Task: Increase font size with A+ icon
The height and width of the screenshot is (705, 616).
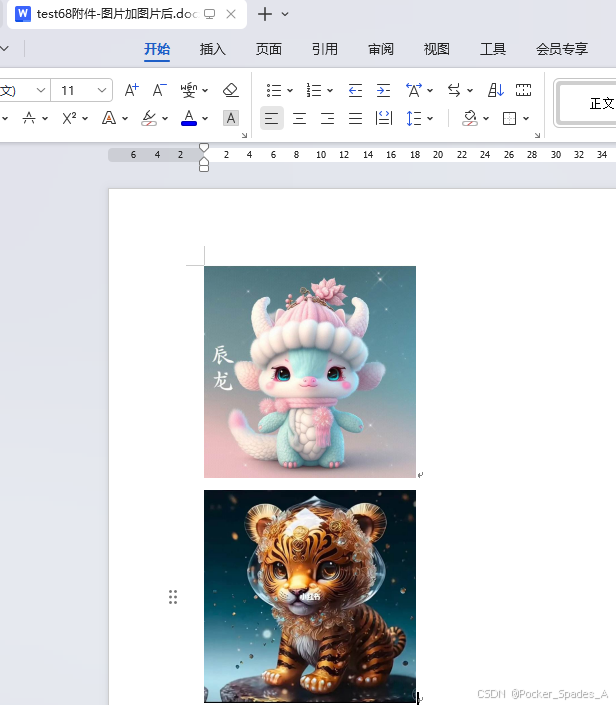Action: click(x=131, y=90)
